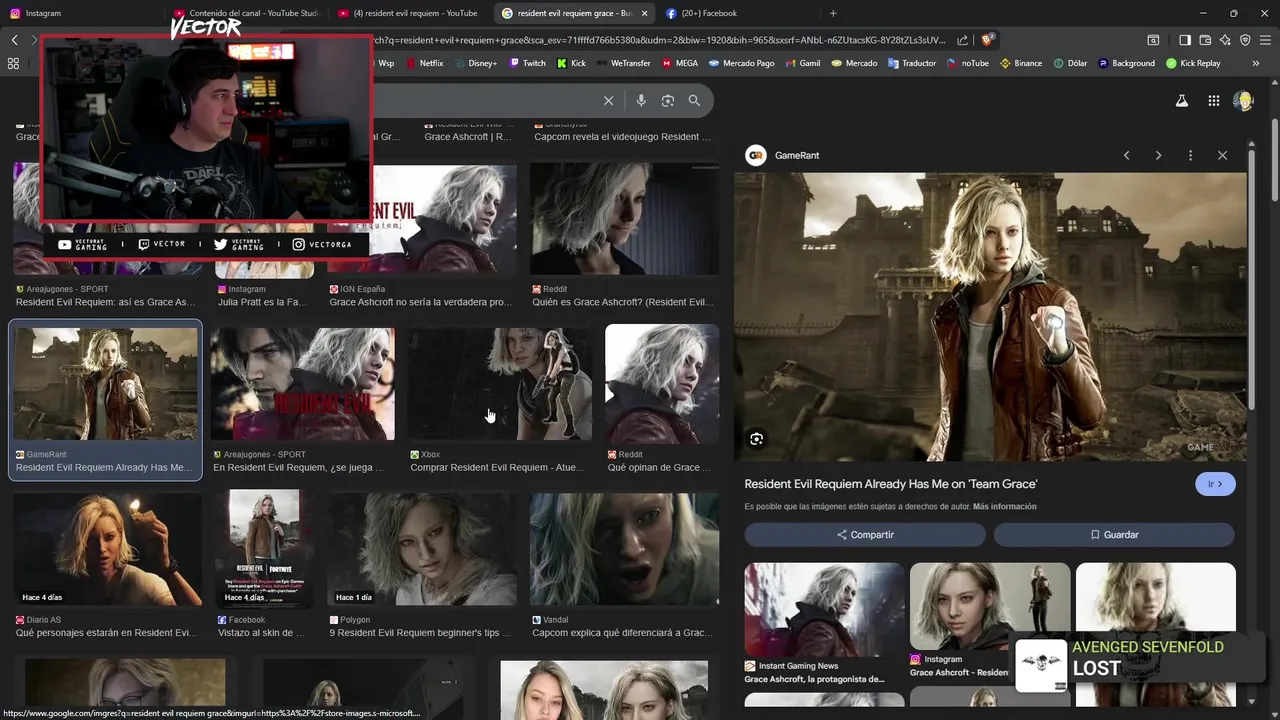Open the Brave Wallet icon
Image resolution: width=1280 pixels, height=720 pixels.
pos(1205,40)
